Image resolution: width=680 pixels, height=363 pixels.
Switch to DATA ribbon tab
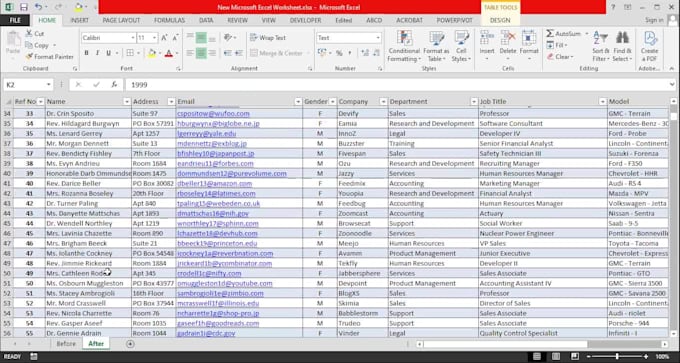pos(206,20)
